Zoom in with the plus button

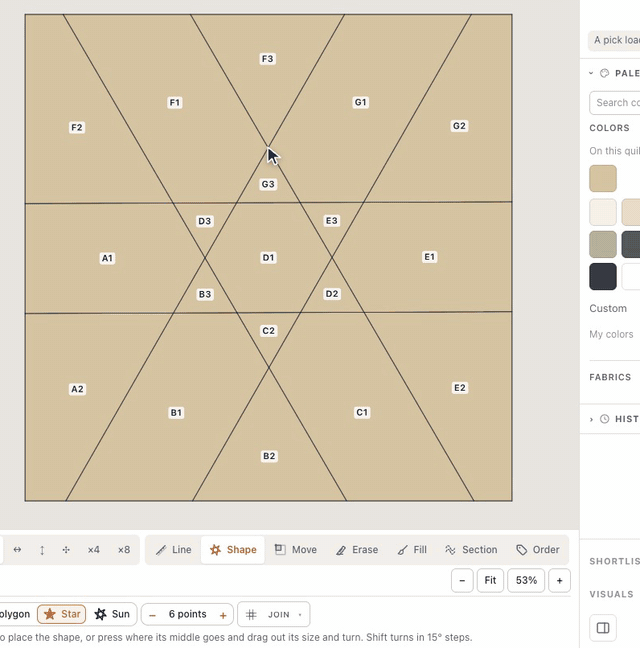559,581
